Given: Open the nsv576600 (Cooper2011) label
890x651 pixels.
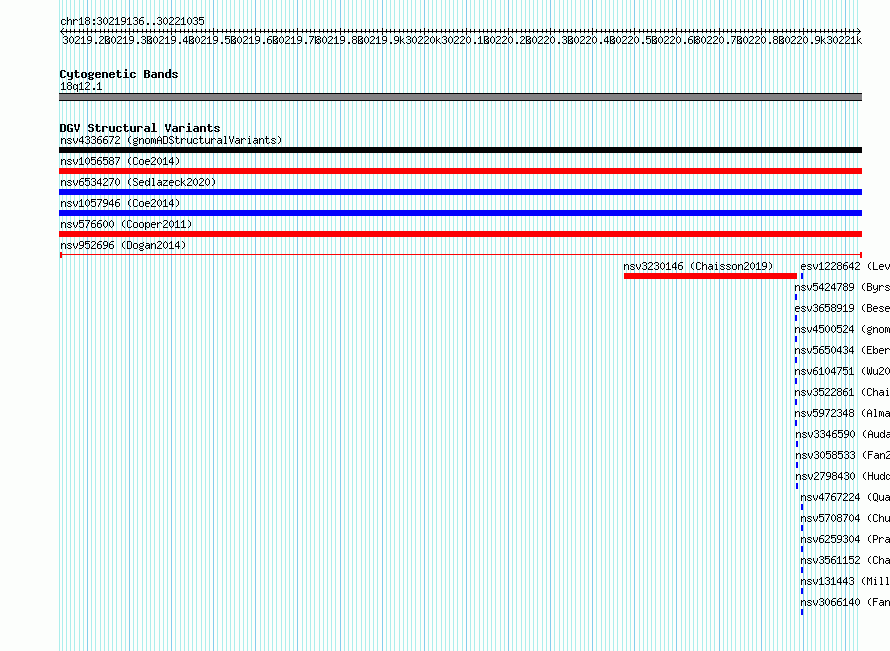Looking at the screenshot, I should point(126,224).
